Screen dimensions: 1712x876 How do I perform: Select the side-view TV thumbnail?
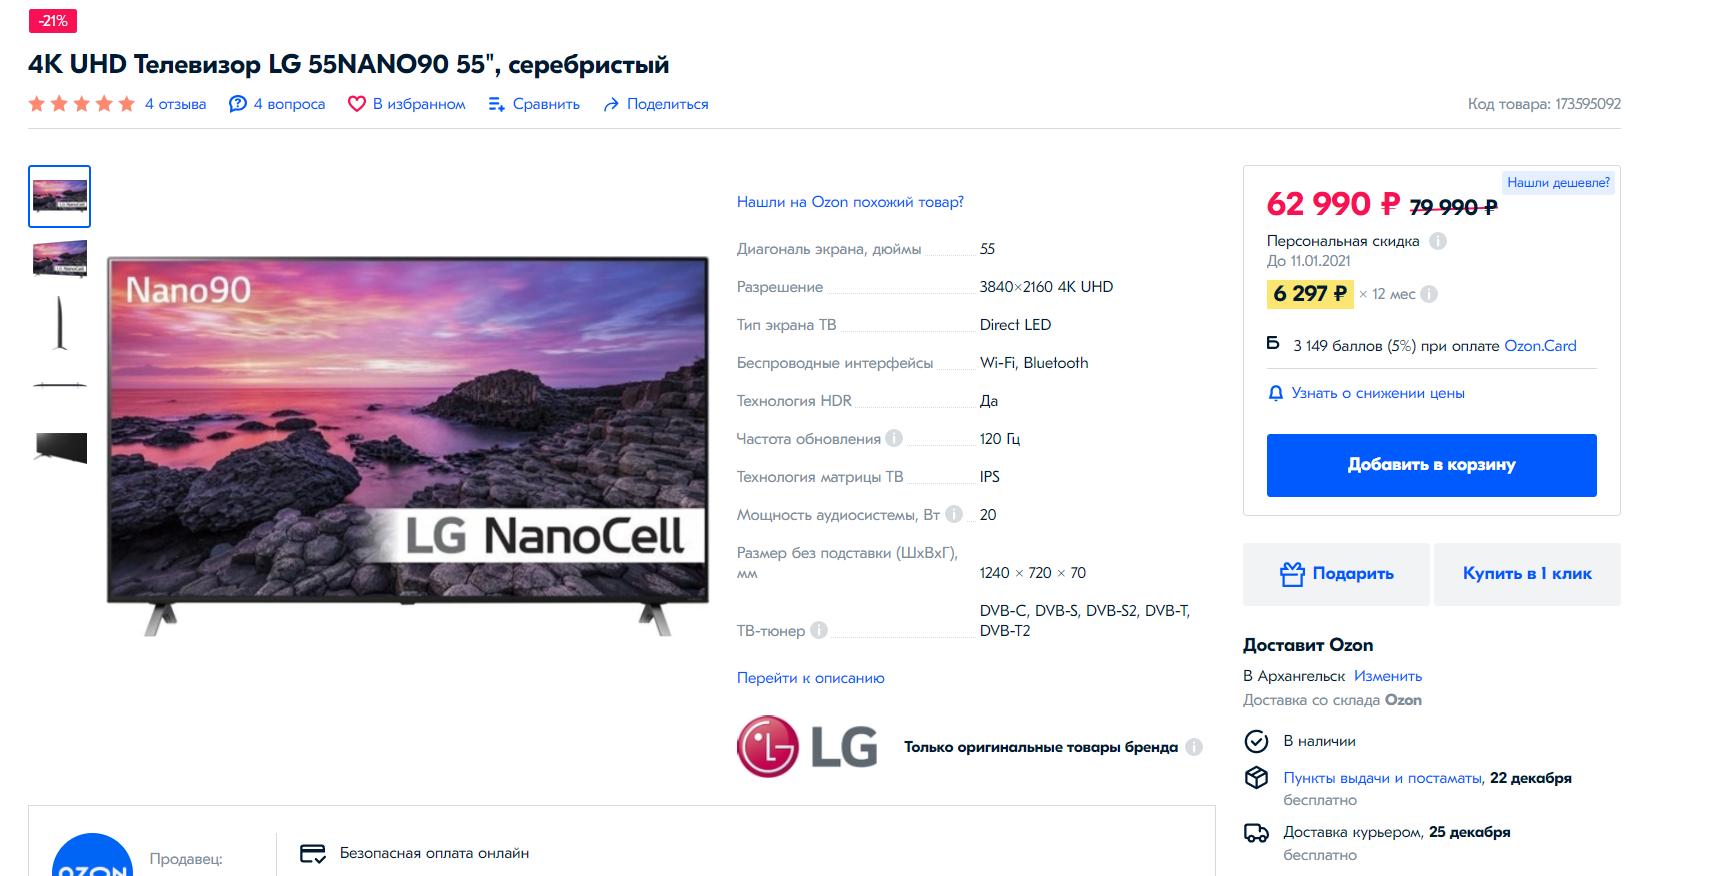coord(60,323)
